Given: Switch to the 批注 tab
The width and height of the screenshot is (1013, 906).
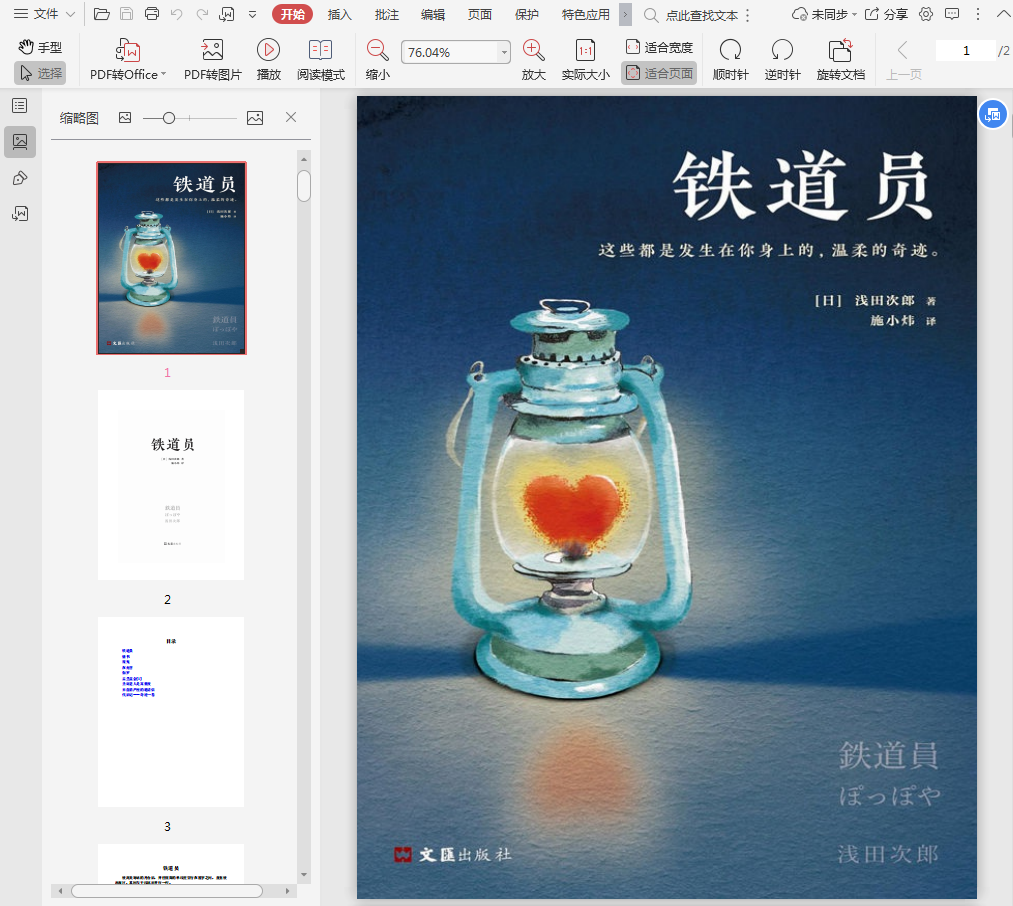Looking at the screenshot, I should click(x=386, y=14).
